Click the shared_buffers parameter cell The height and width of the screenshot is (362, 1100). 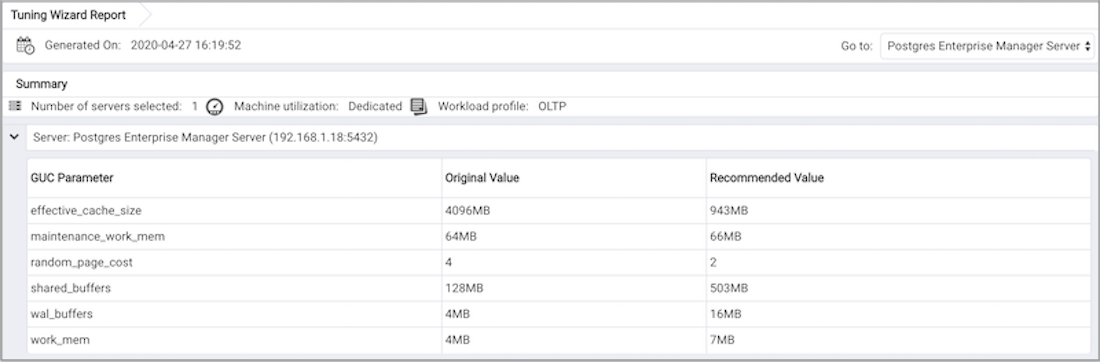(234, 288)
